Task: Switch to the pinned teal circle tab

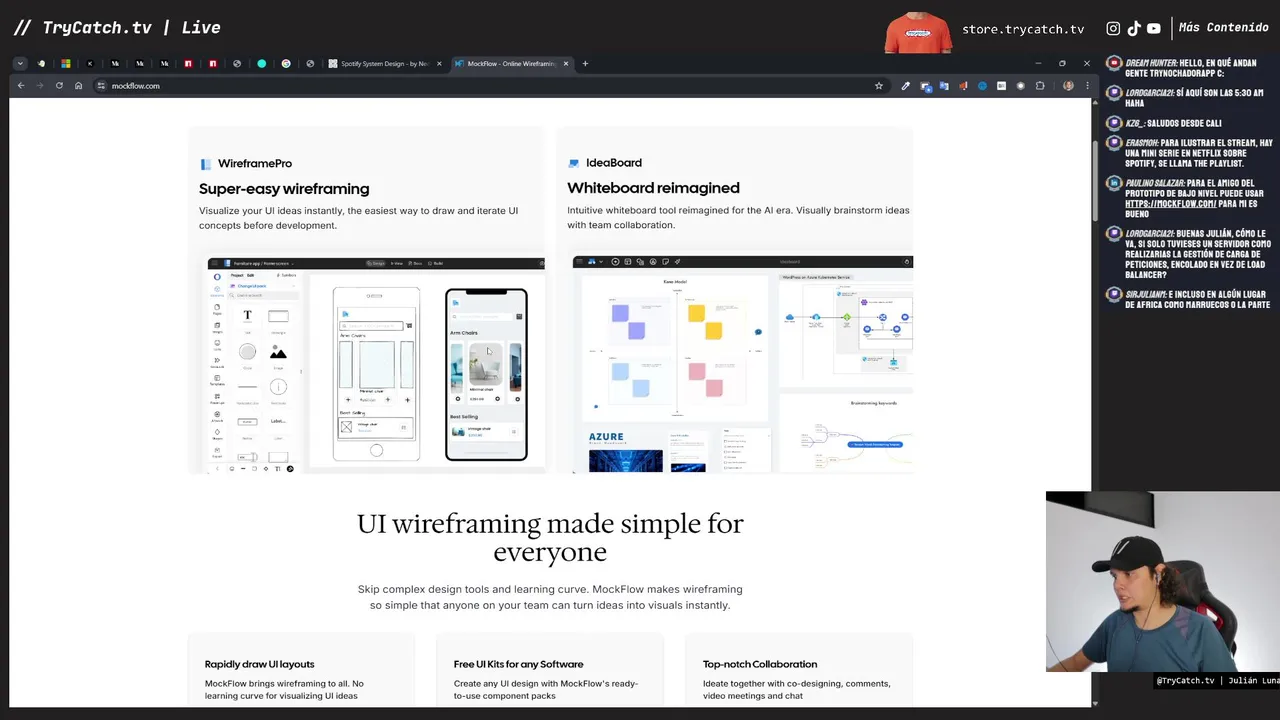Action: 262,63
